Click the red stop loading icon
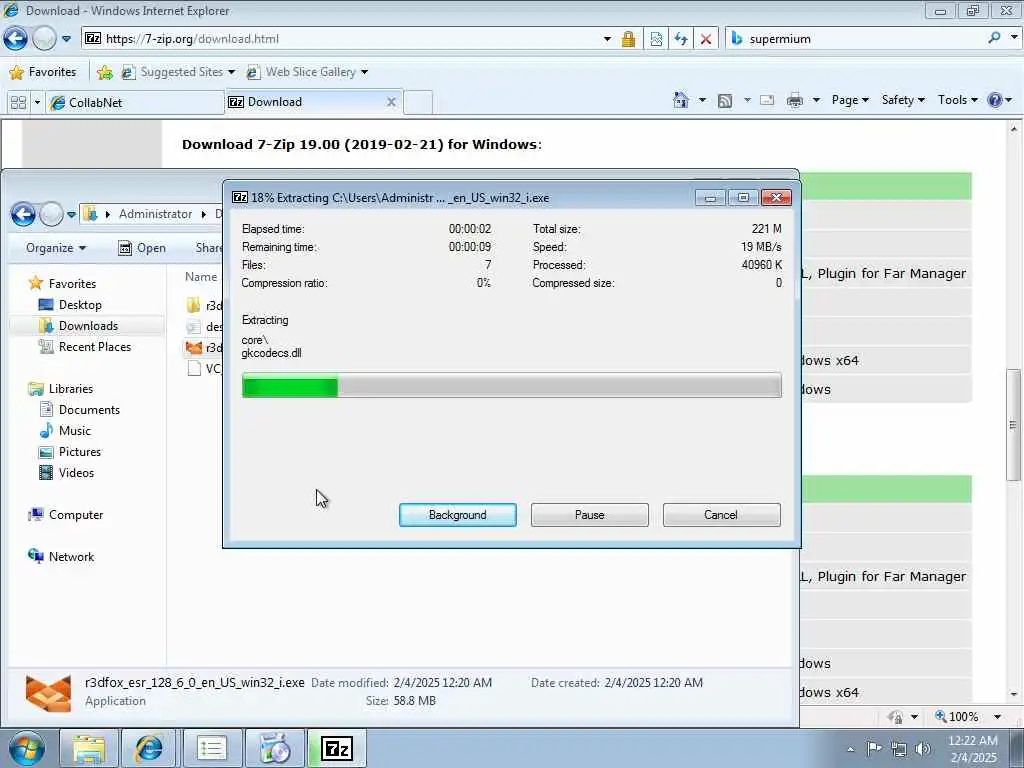 (706, 39)
